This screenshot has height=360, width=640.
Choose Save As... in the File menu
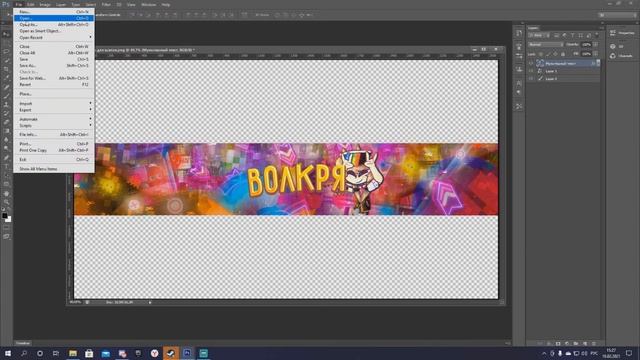[x=53, y=66]
